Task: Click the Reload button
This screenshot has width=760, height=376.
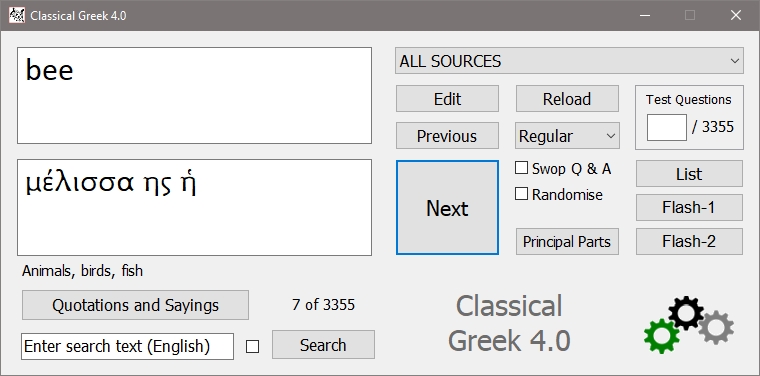Action: tap(567, 99)
